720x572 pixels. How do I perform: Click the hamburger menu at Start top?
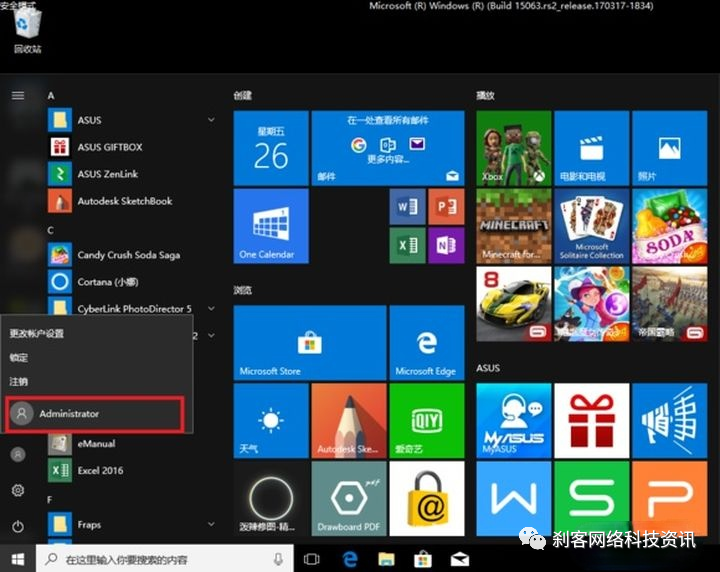pyautogui.click(x=18, y=95)
